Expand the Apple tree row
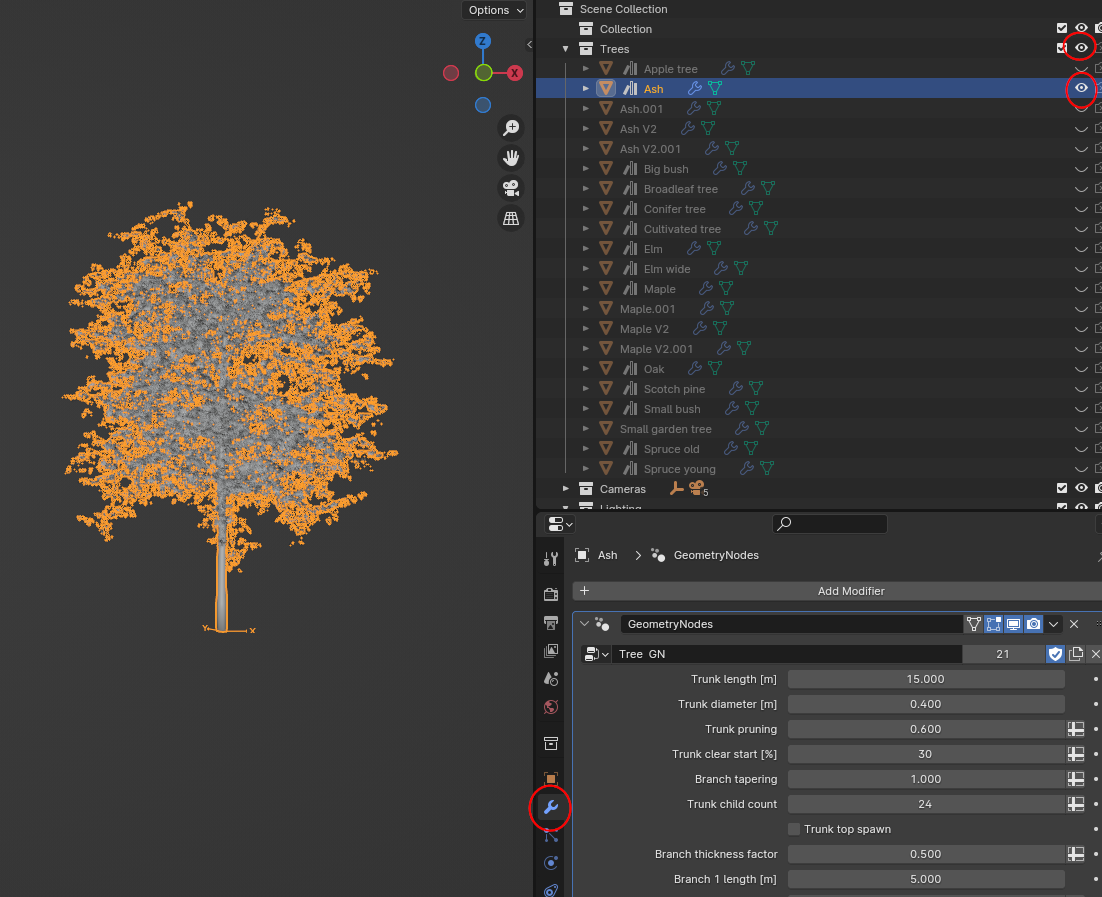The image size is (1102, 897). click(x=585, y=69)
